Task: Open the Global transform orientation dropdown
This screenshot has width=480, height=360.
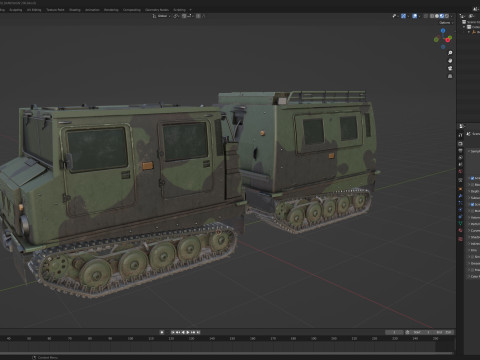Action: tap(162, 16)
